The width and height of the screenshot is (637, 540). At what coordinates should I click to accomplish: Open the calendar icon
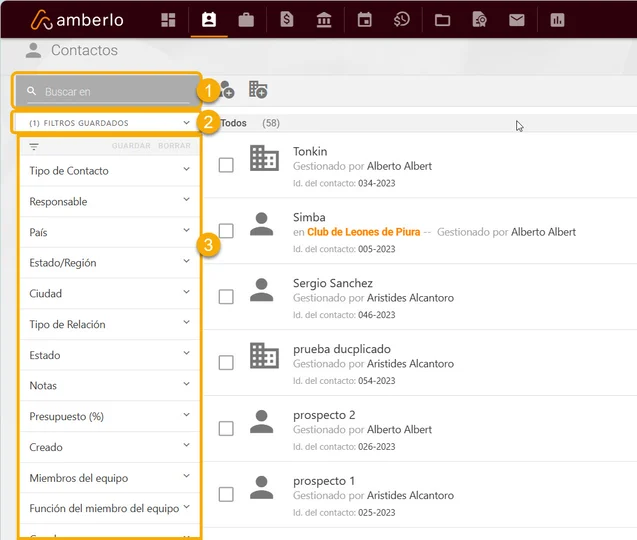364,20
